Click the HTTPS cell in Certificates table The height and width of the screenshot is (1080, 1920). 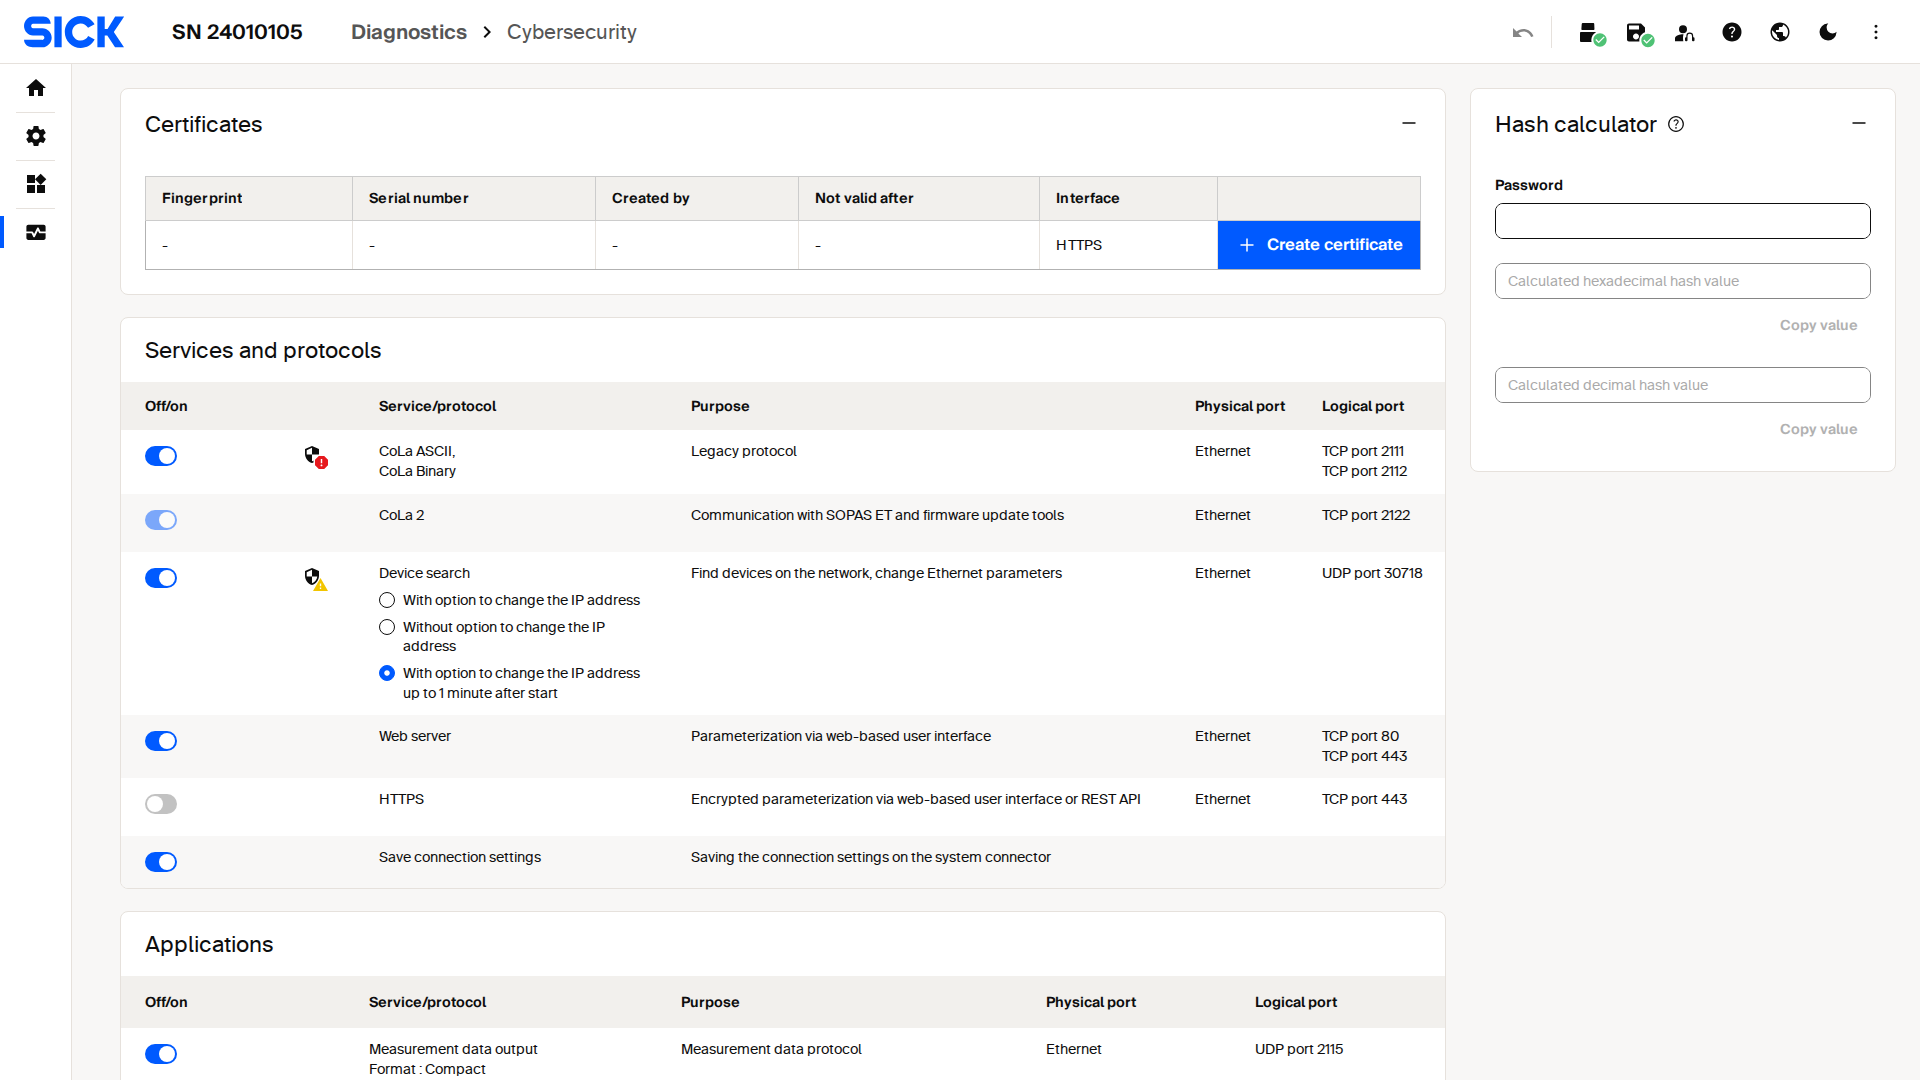point(1128,245)
